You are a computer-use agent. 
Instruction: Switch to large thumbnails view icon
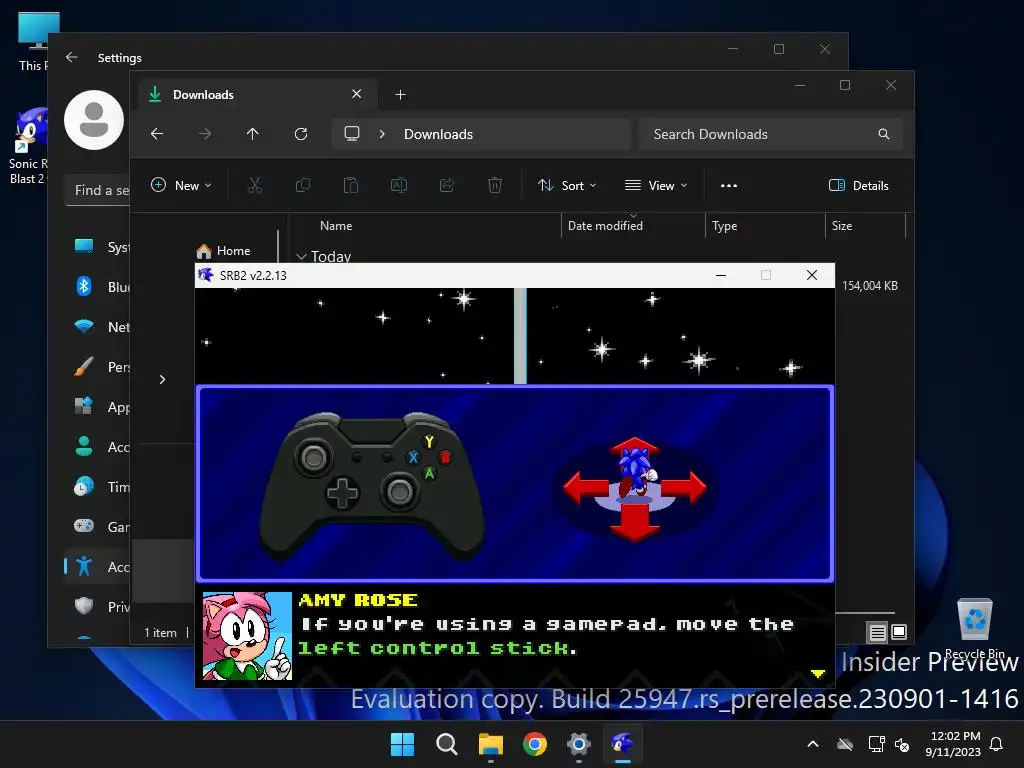899,632
